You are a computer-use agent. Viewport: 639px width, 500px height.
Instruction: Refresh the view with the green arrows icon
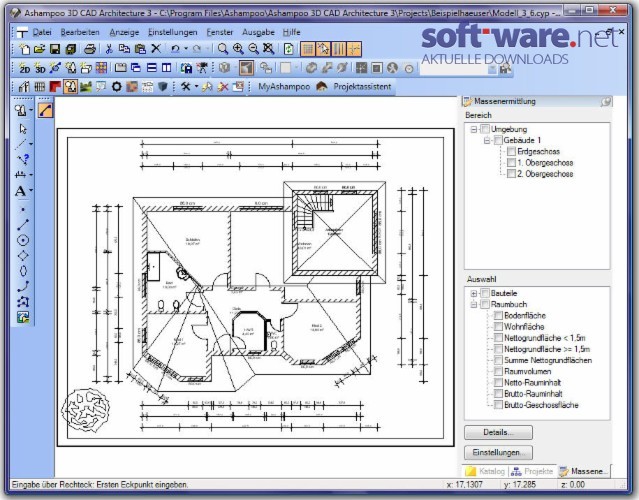(x=289, y=49)
